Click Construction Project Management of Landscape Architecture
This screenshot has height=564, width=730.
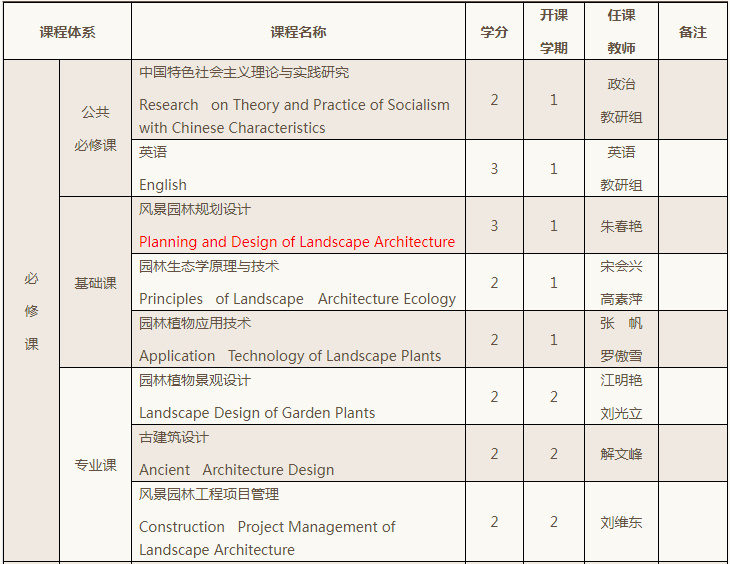tap(267, 538)
